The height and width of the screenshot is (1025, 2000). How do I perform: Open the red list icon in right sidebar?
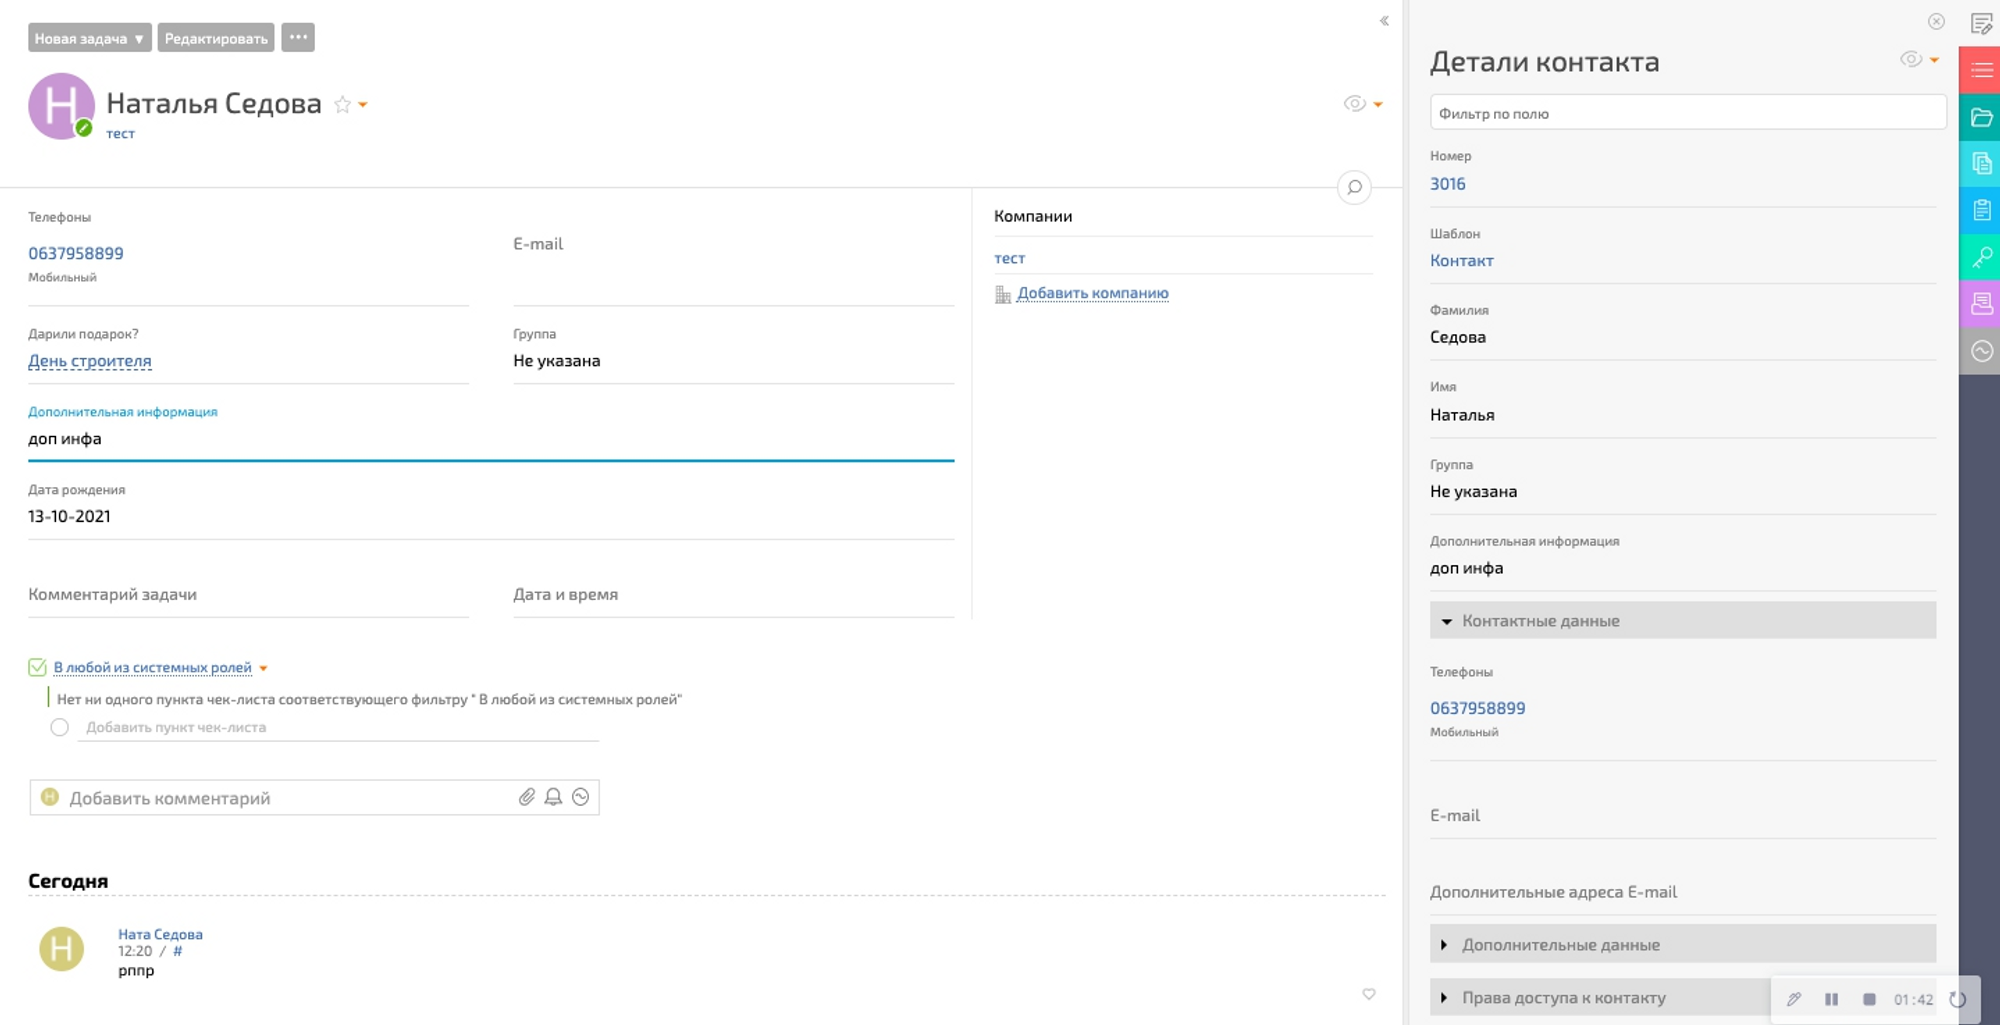pyautogui.click(x=1981, y=70)
